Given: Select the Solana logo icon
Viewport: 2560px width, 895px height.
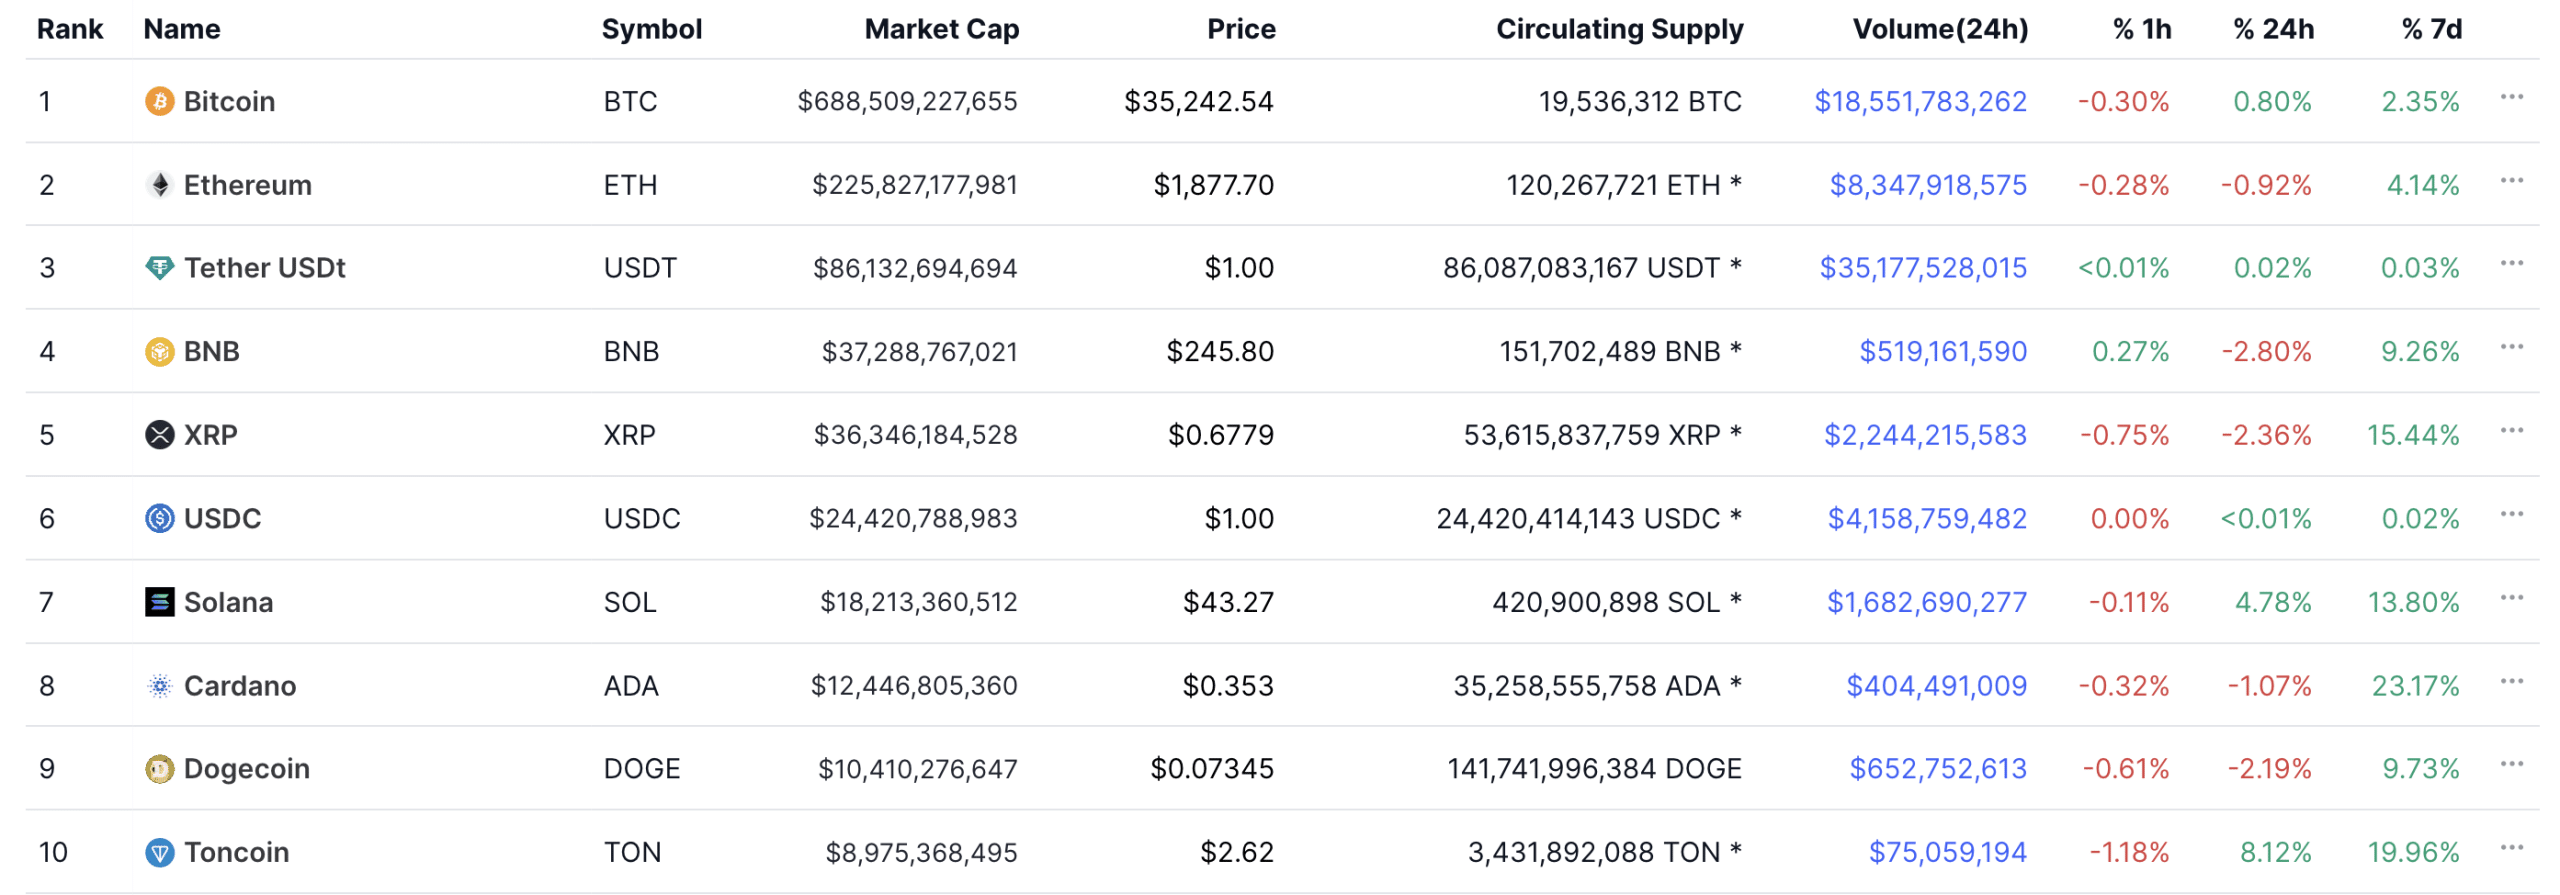Looking at the screenshot, I should [158, 602].
